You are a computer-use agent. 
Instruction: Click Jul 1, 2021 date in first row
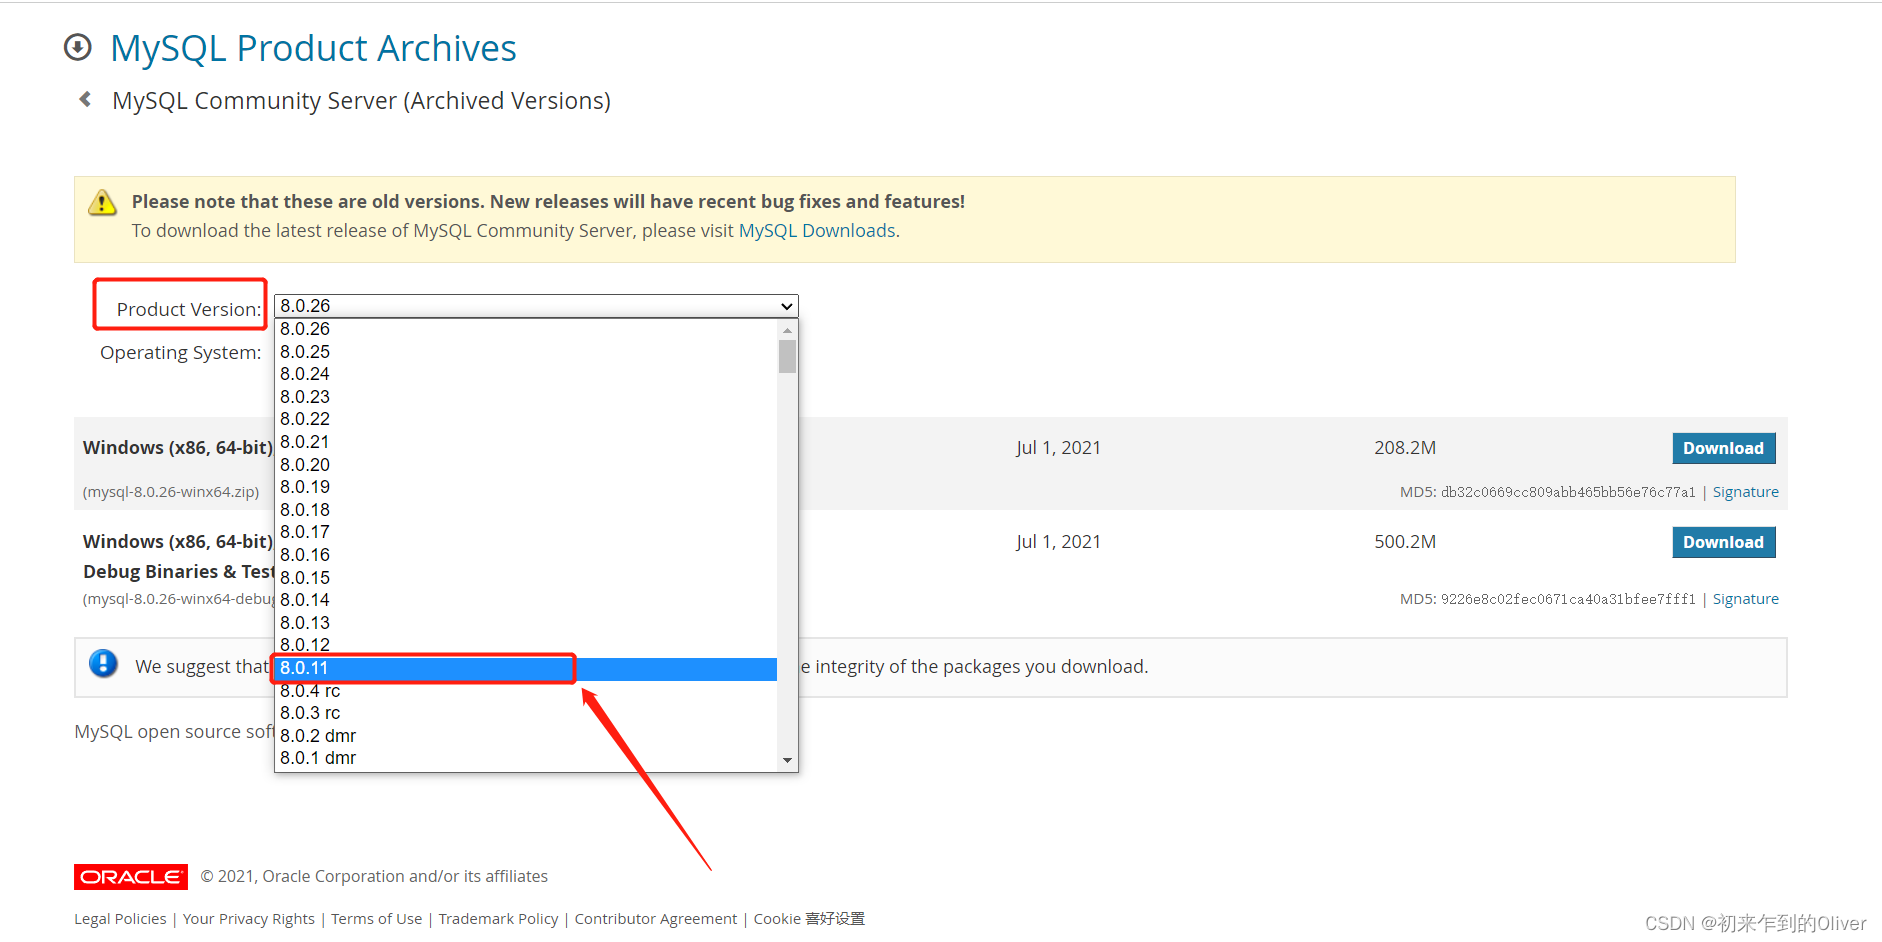(x=1058, y=448)
